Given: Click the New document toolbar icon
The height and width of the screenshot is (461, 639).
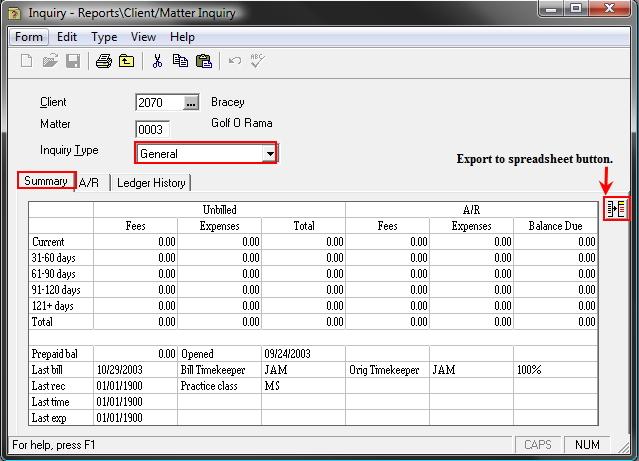Looking at the screenshot, I should 27,61.
